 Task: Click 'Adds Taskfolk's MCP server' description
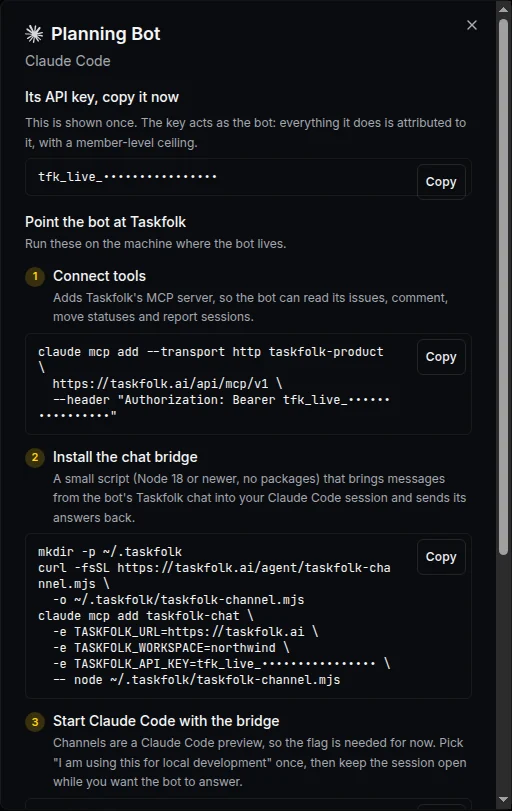(250, 307)
